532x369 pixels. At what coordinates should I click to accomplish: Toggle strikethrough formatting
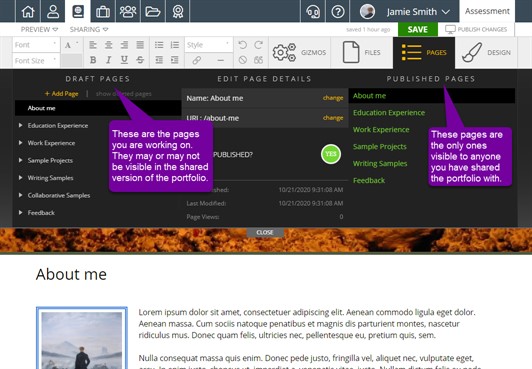[x=140, y=60]
